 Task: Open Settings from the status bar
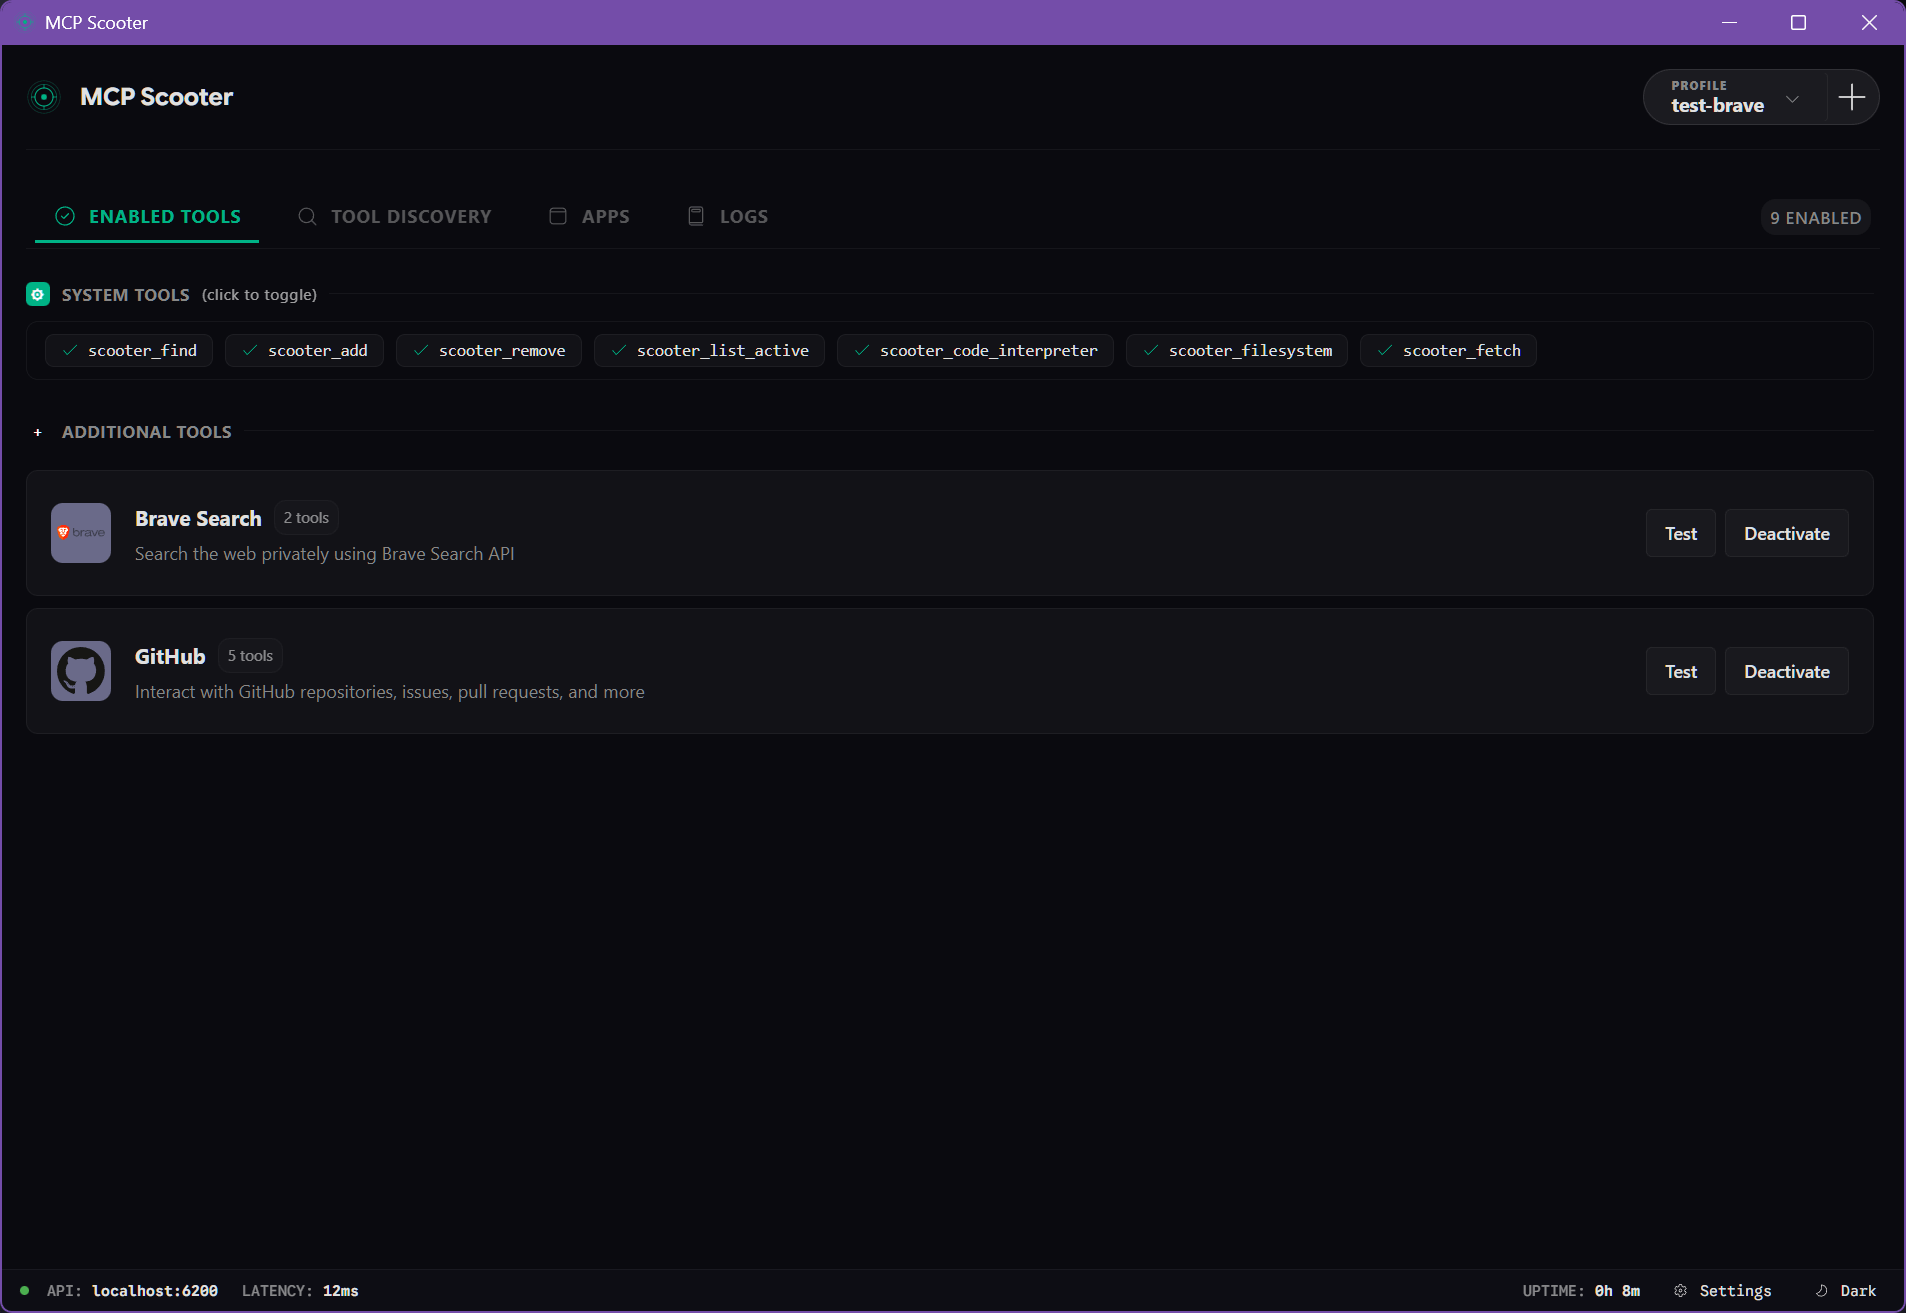tap(1723, 1290)
